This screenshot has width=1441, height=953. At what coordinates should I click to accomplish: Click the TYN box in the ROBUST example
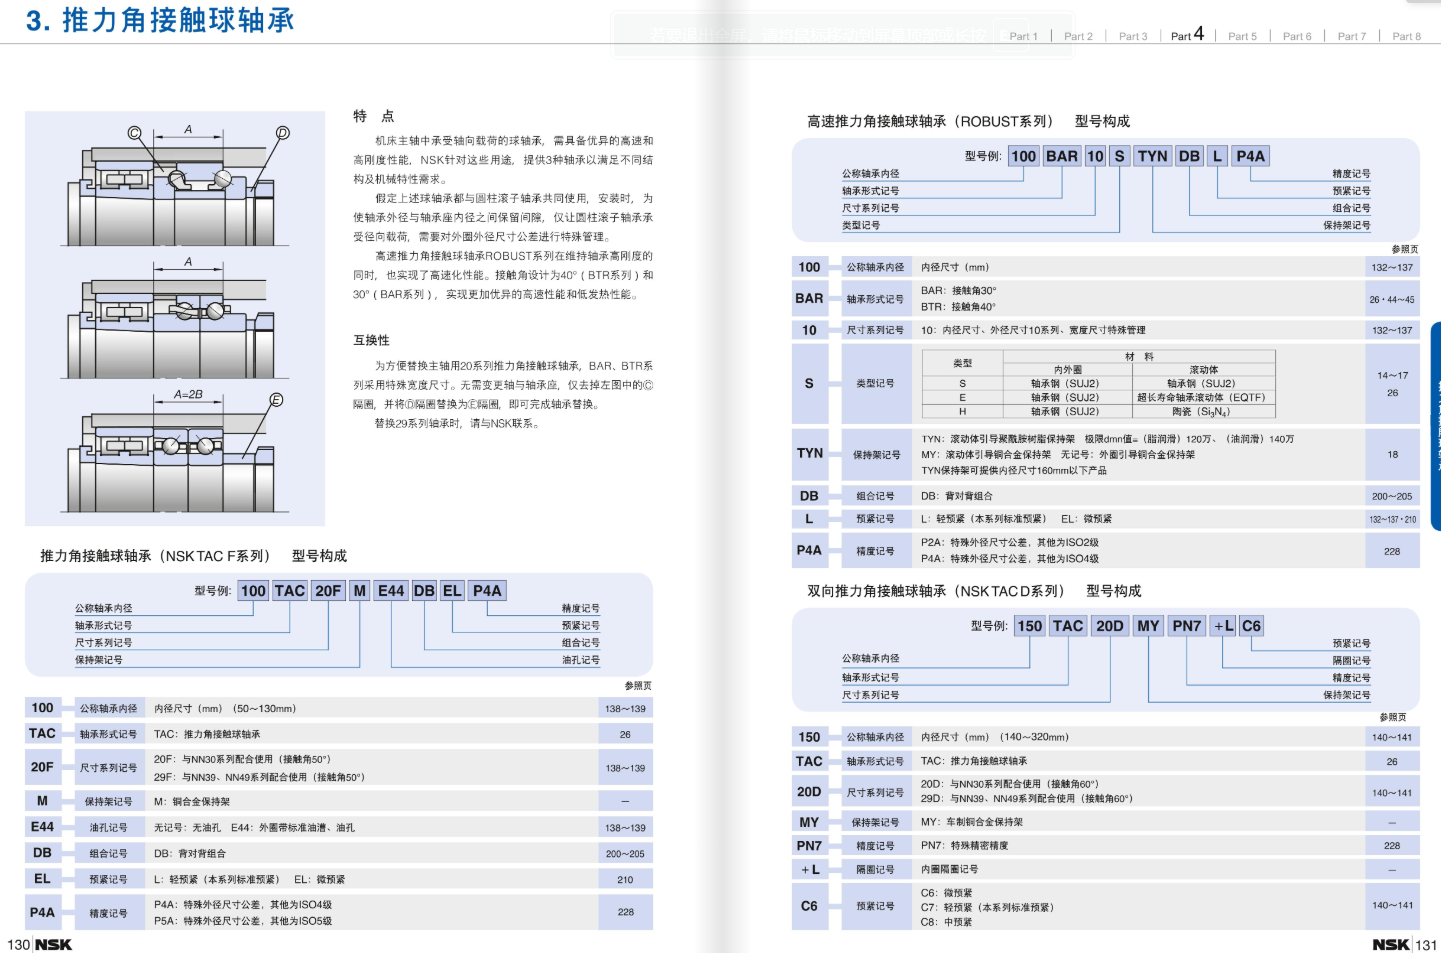pyautogui.click(x=1153, y=156)
